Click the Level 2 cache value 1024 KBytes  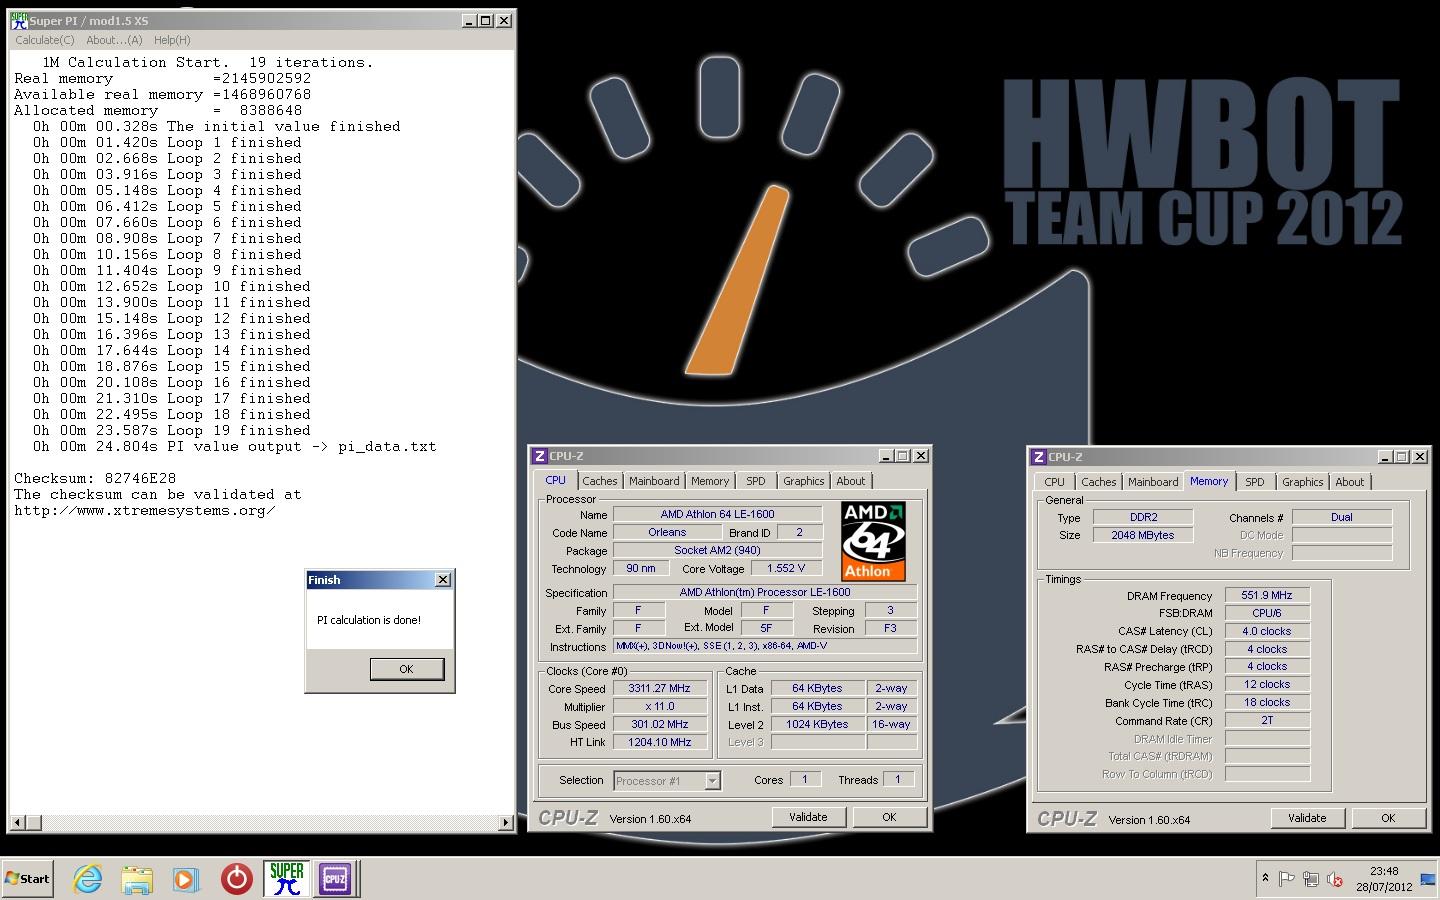pos(817,724)
